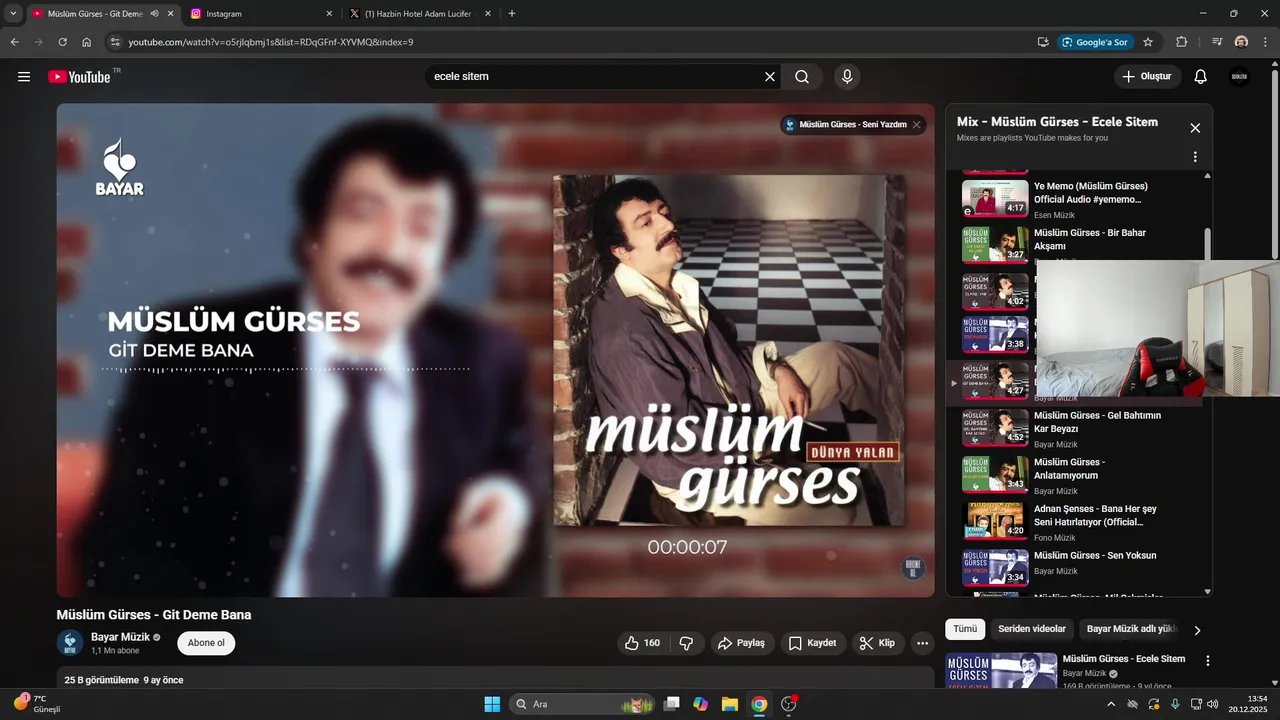Bookmark this page with the star
Screen dimensions: 1280x720
[1148, 42]
